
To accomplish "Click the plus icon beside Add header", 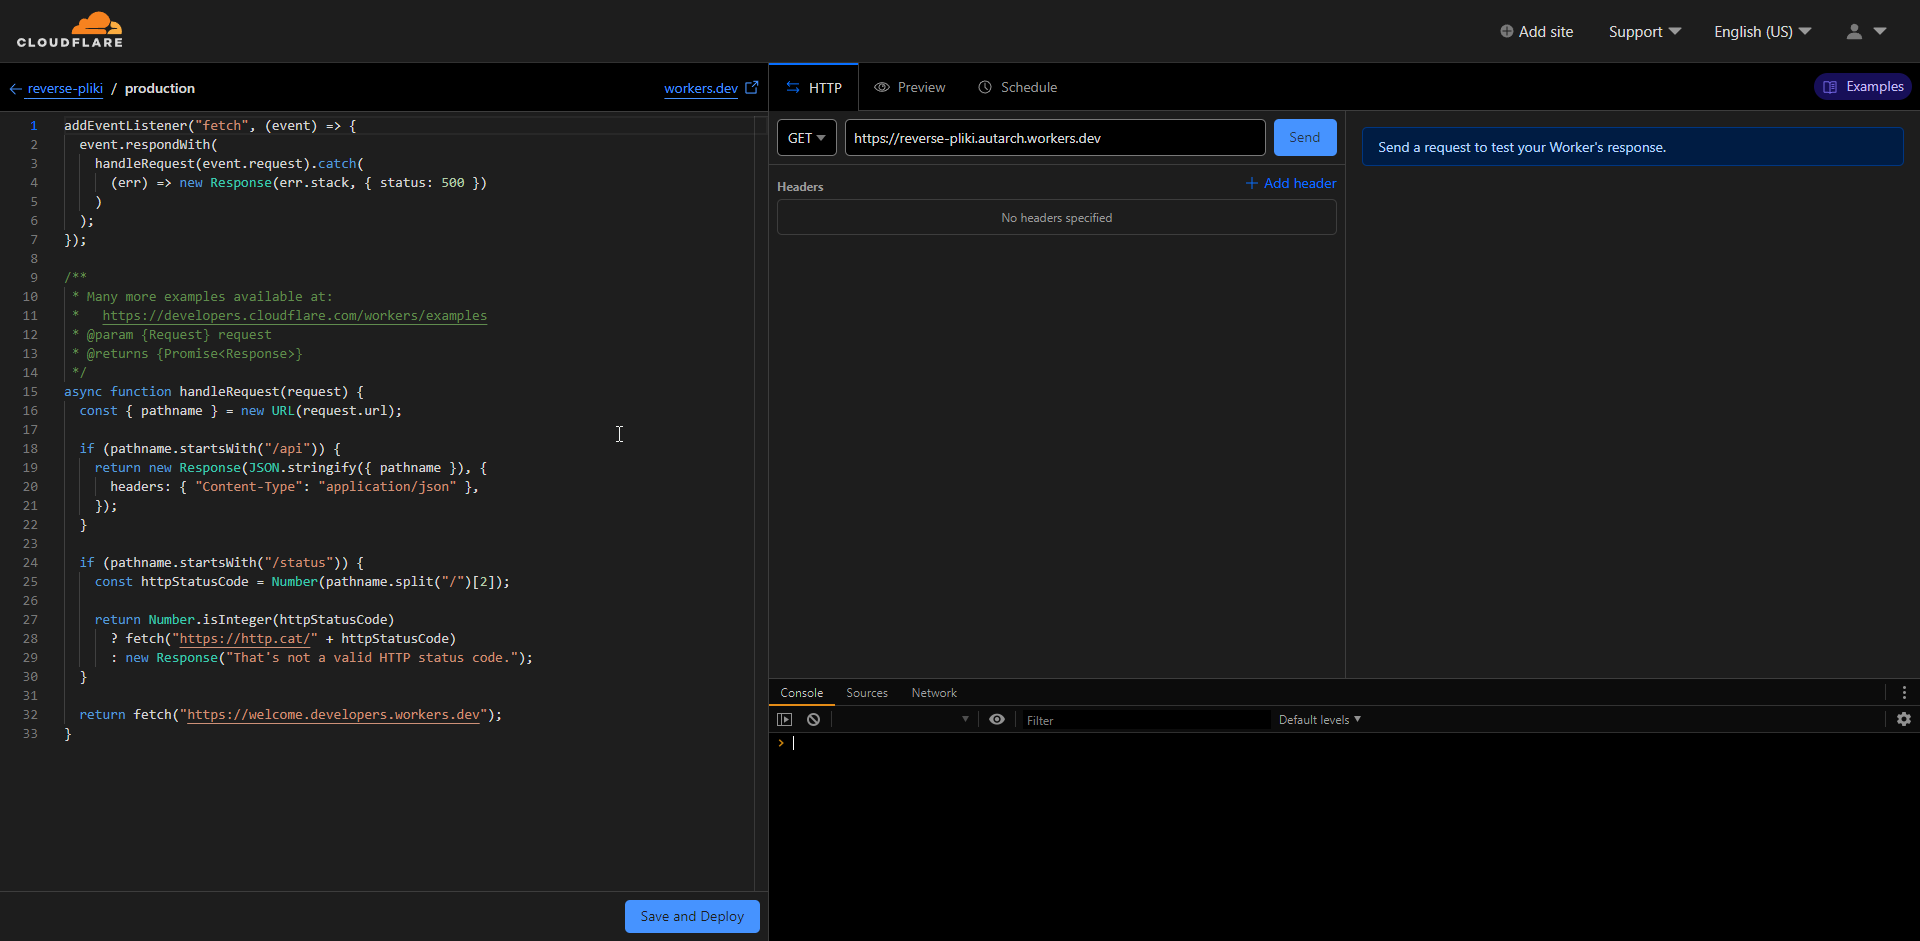I will click(x=1251, y=183).
